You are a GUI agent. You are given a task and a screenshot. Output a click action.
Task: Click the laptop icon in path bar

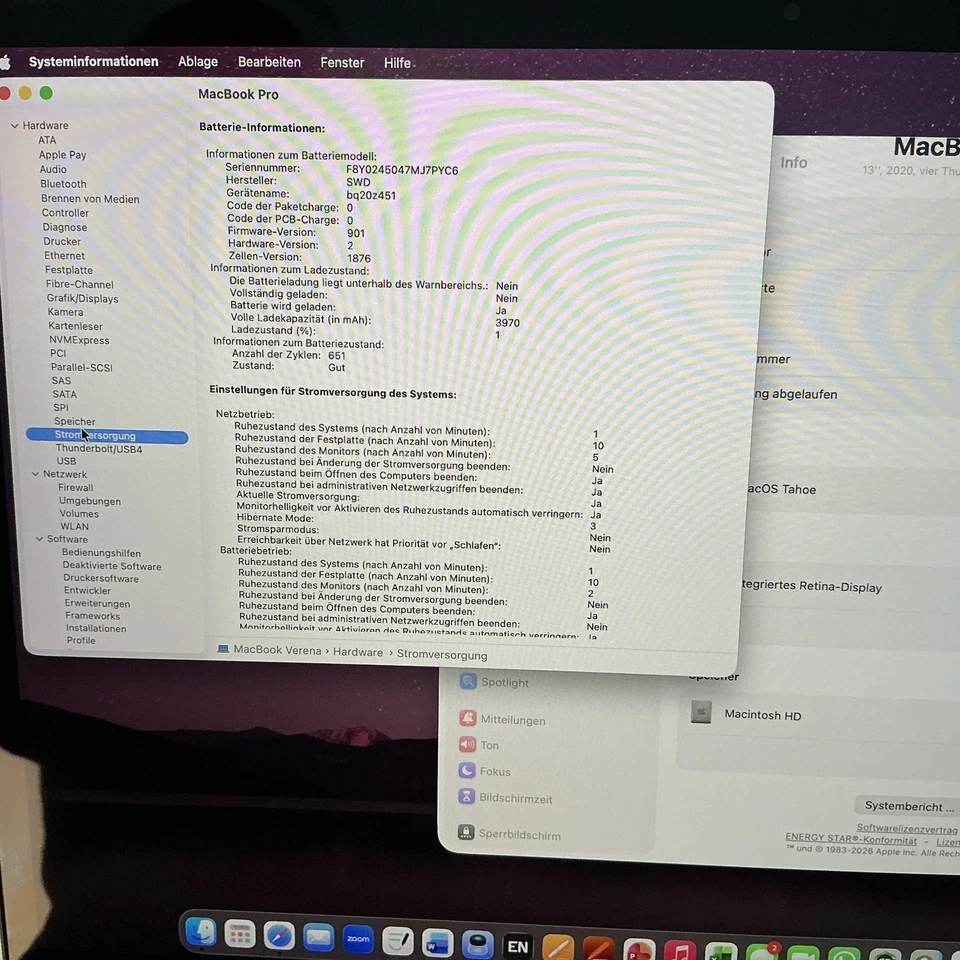pos(223,649)
